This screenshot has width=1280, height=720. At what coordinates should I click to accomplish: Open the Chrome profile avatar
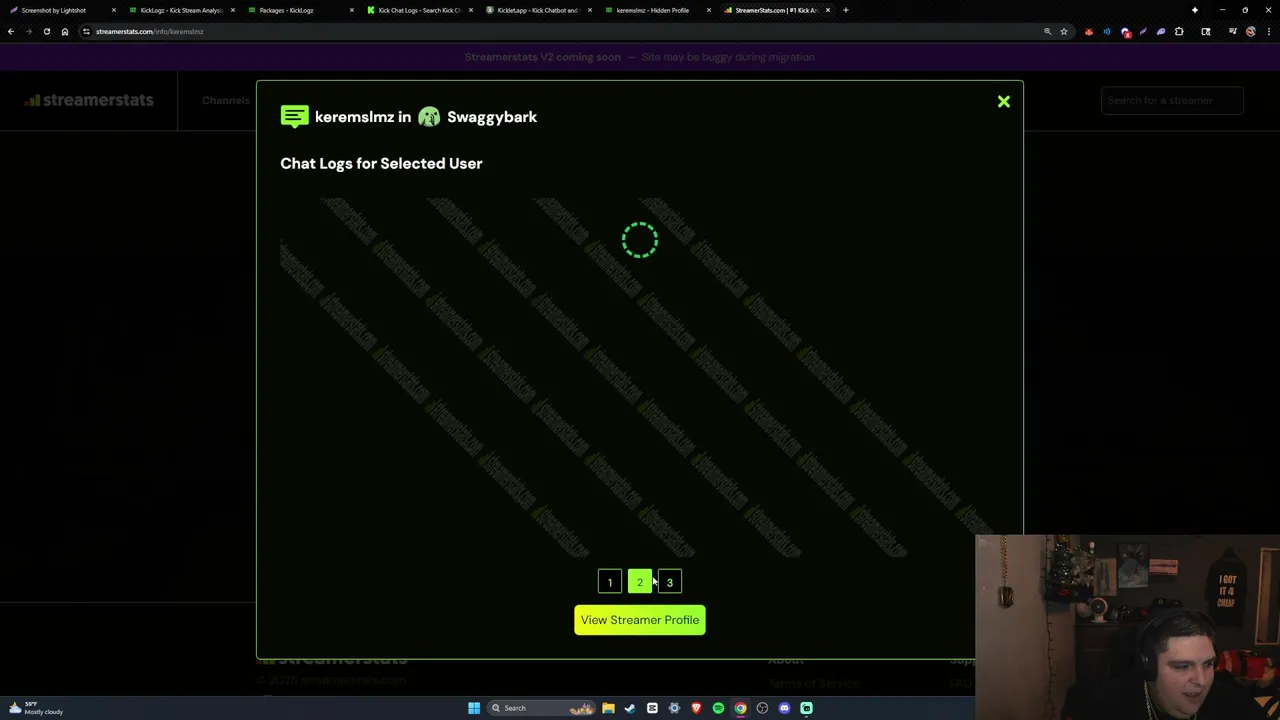(x=1251, y=31)
